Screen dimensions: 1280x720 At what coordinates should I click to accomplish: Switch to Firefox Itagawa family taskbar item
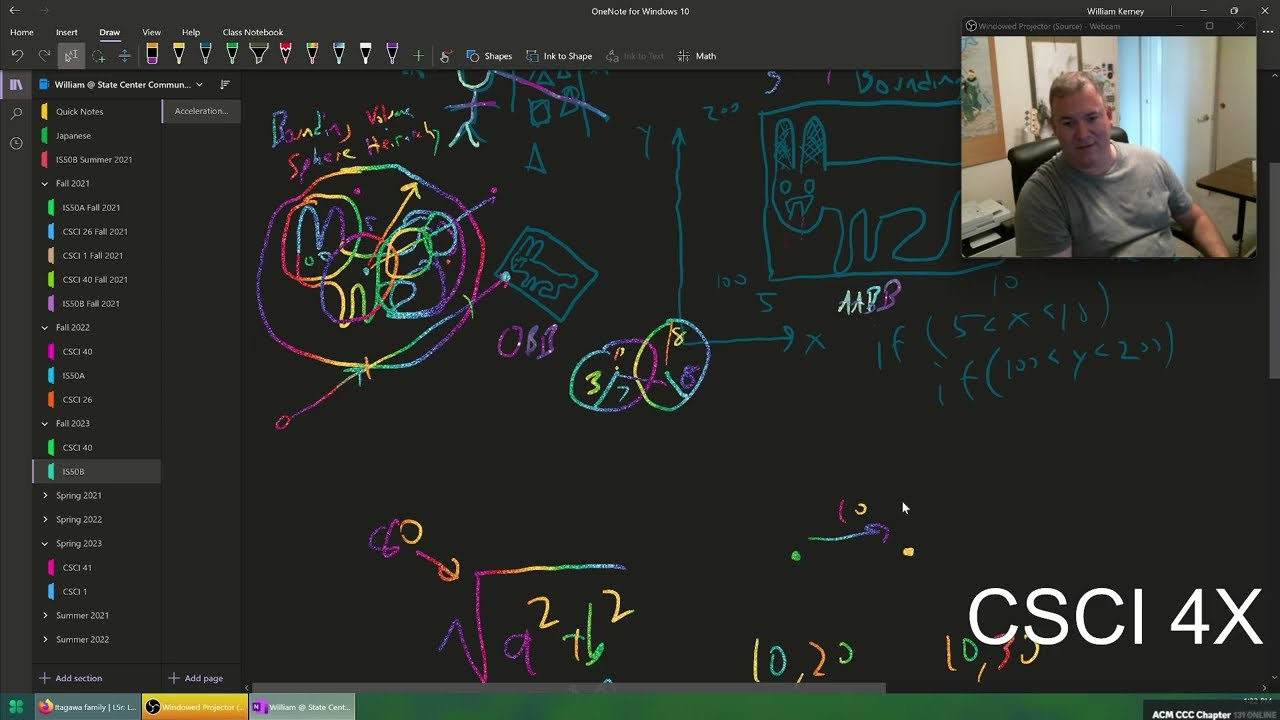[87, 707]
